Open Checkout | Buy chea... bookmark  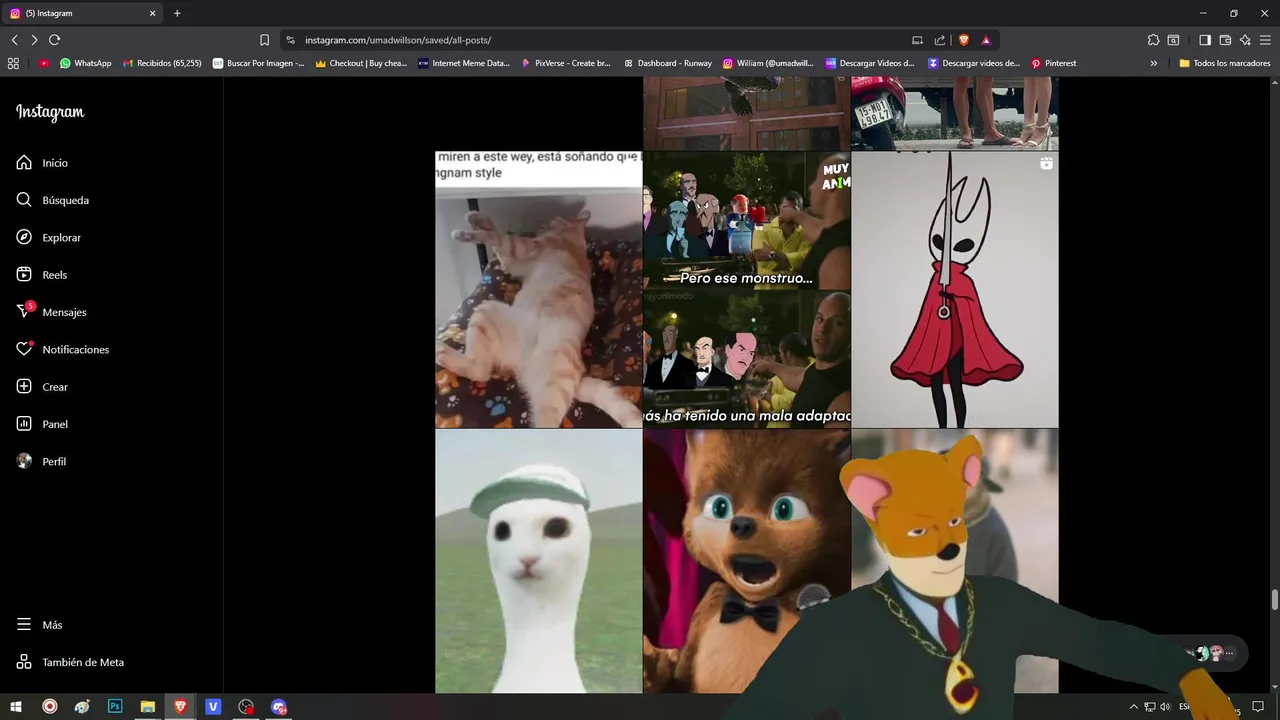[361, 63]
